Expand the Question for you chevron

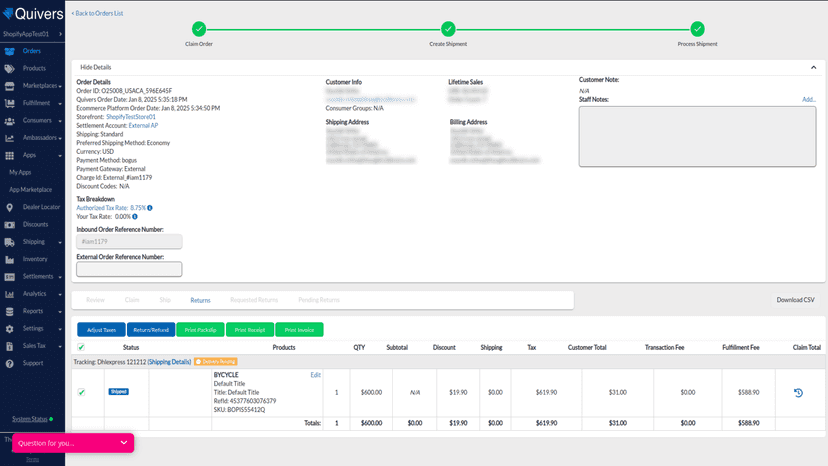pyautogui.click(x=124, y=443)
